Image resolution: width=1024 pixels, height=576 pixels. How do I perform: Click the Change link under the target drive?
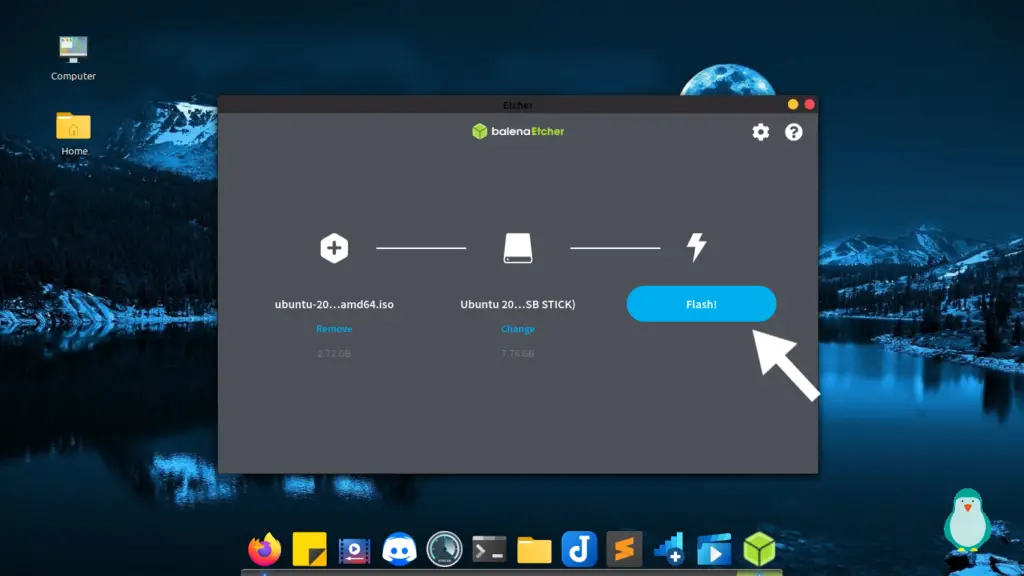[x=518, y=328]
